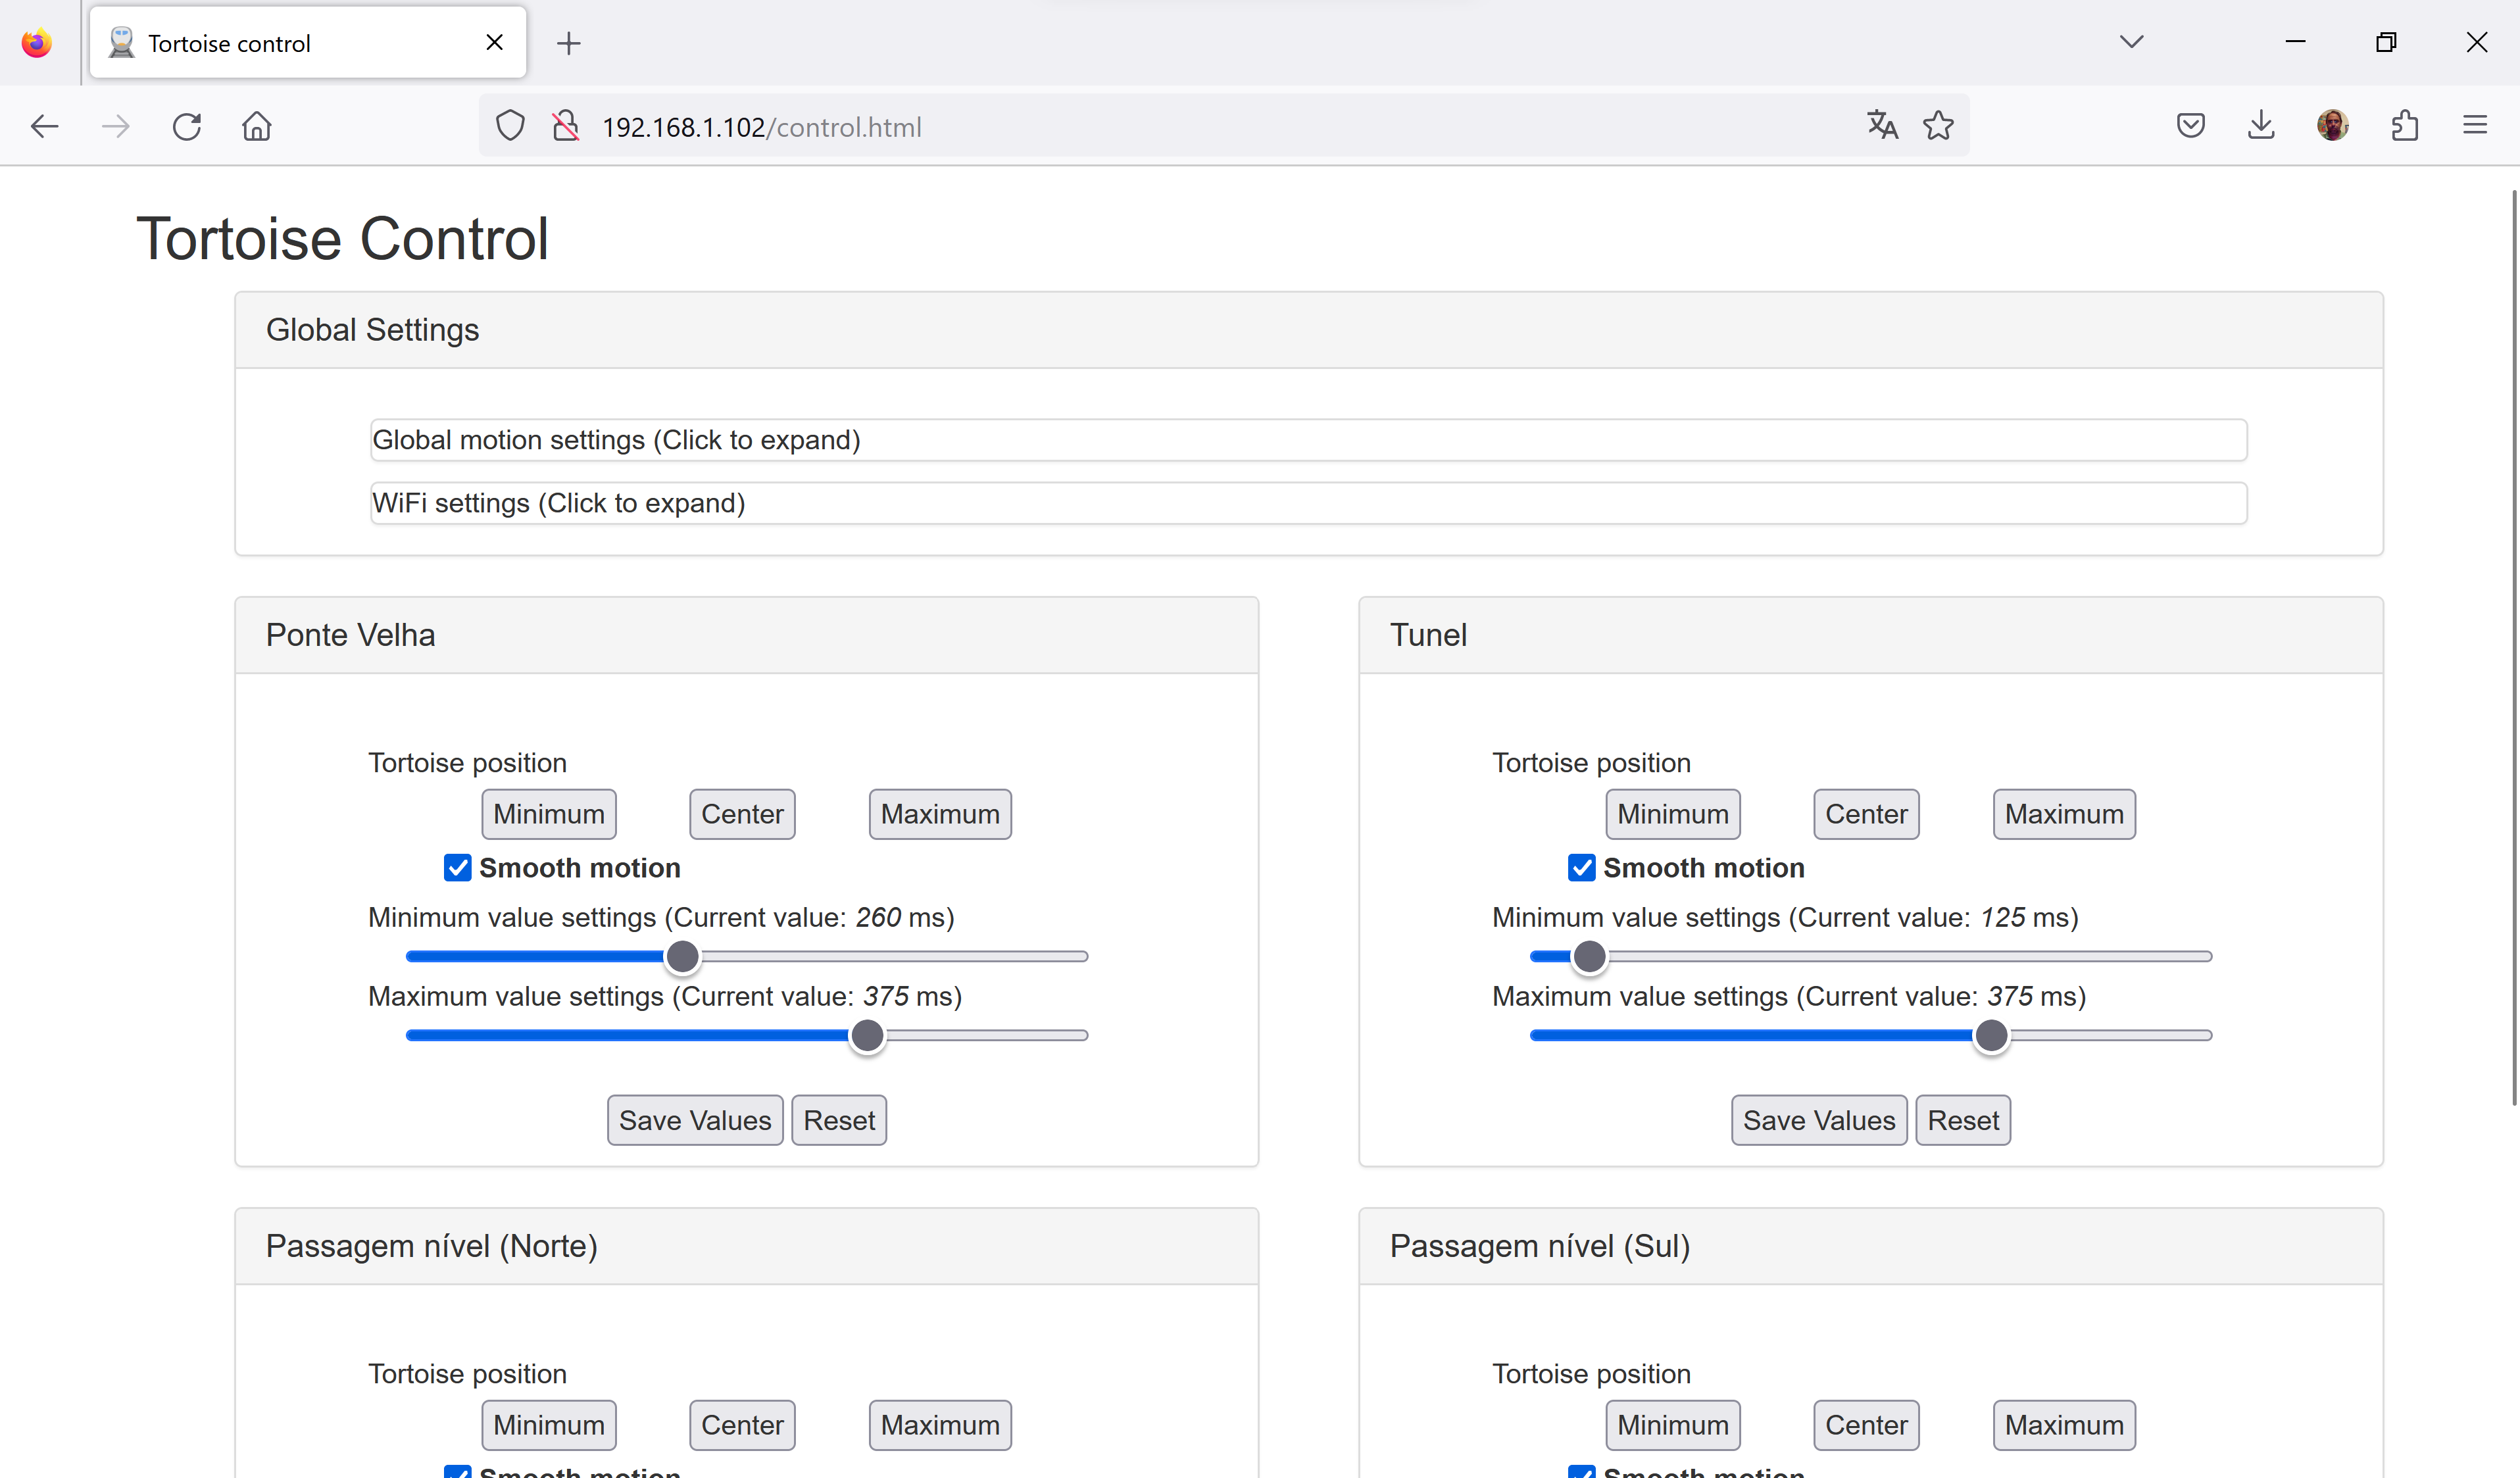Click the Passagem nível (Sul) title

tap(1540, 1246)
